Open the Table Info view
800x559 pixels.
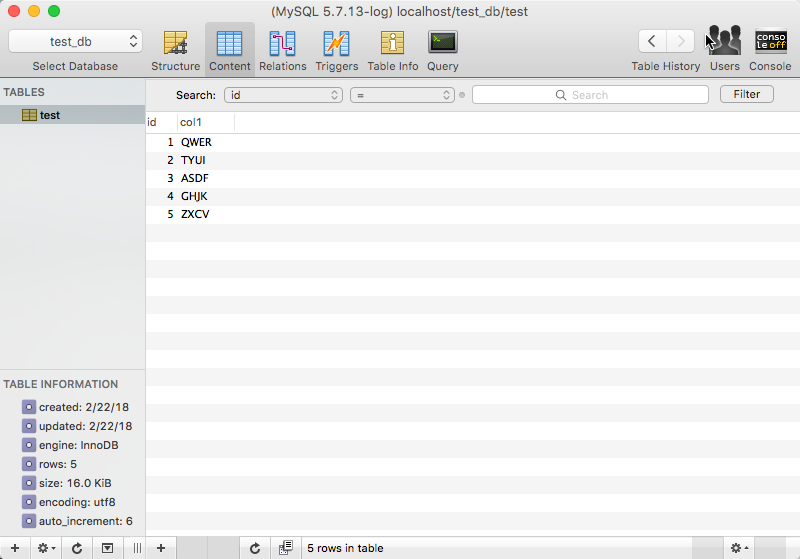pyautogui.click(x=392, y=50)
